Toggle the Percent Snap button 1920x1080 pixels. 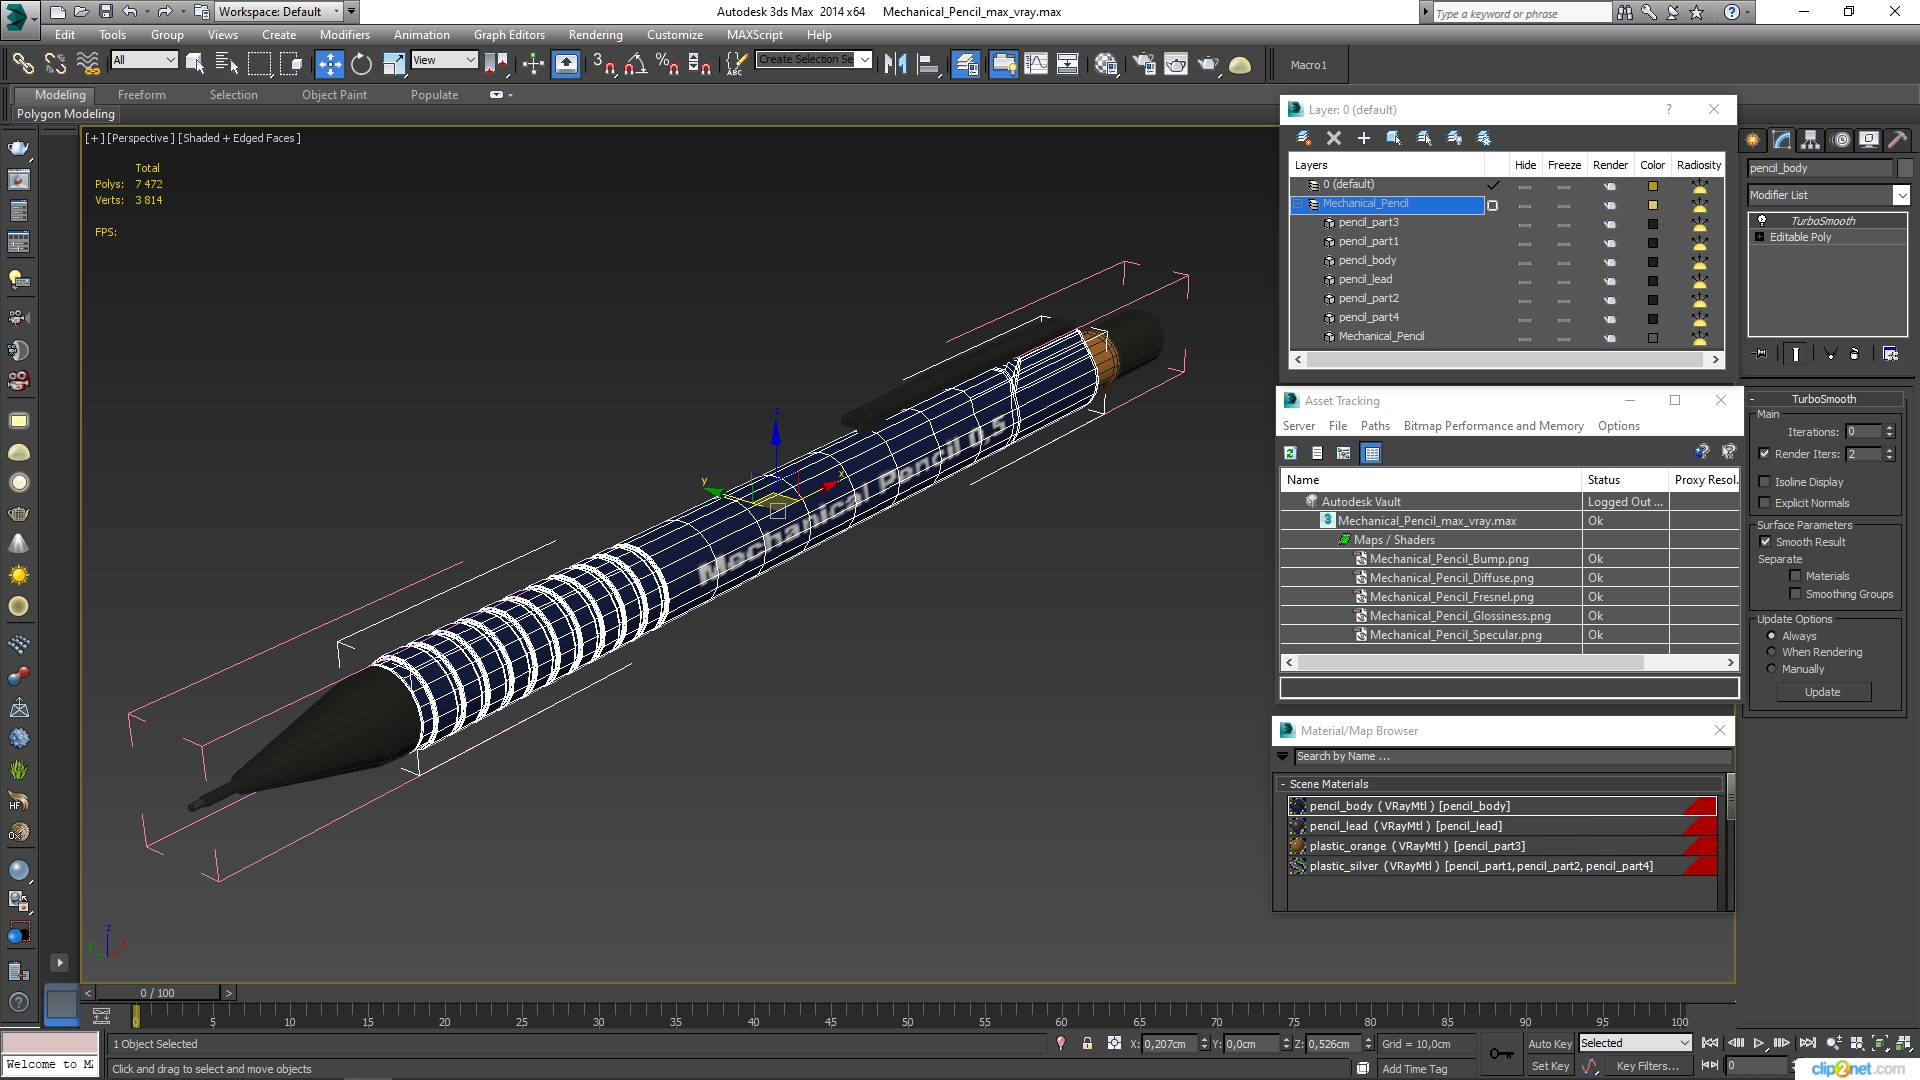[667, 64]
